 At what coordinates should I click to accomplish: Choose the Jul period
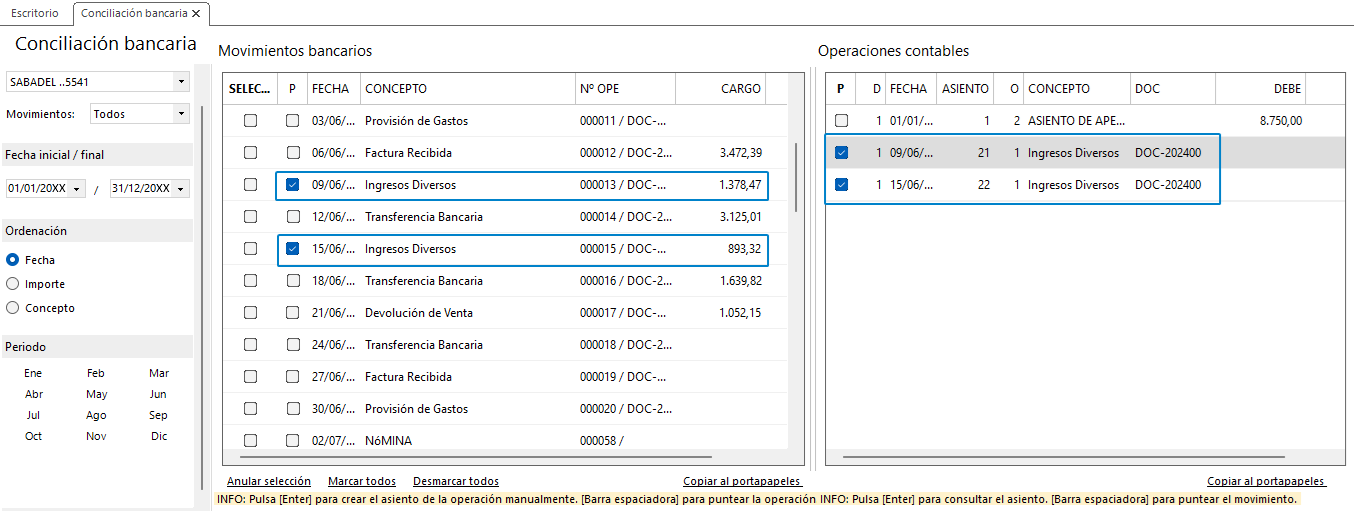[33, 415]
